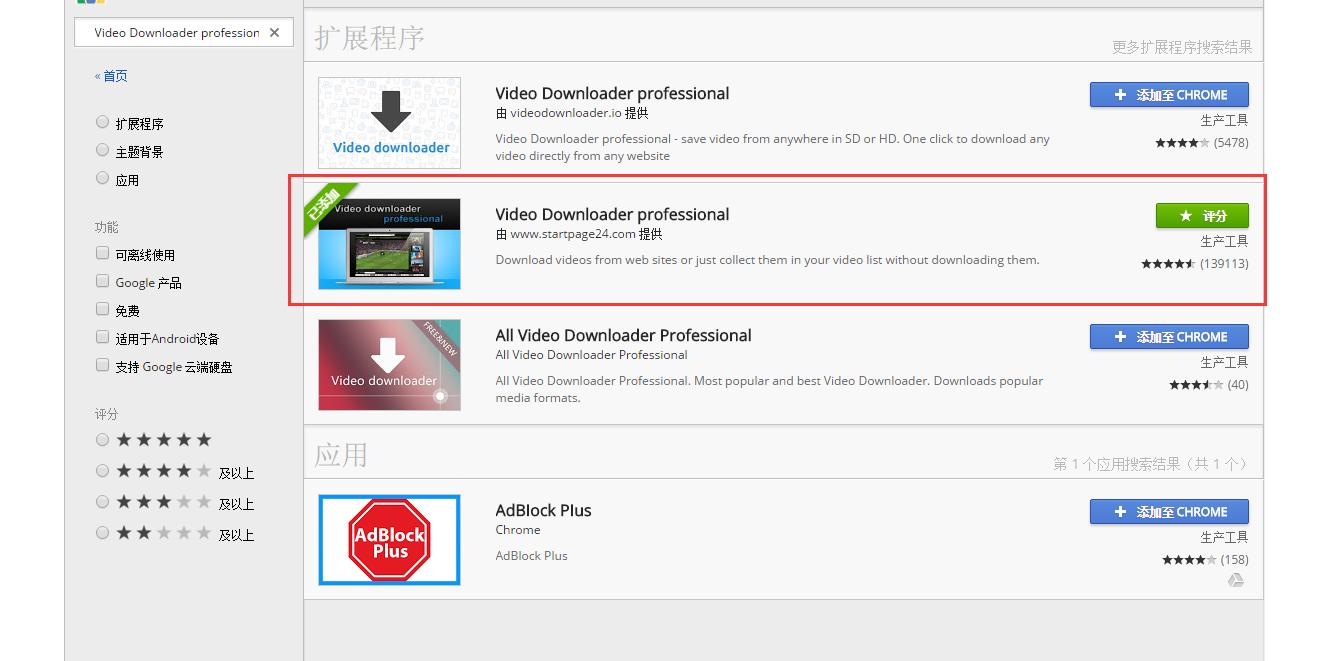Click the Google Drive icon under AdBlock Plus

tap(1236, 580)
